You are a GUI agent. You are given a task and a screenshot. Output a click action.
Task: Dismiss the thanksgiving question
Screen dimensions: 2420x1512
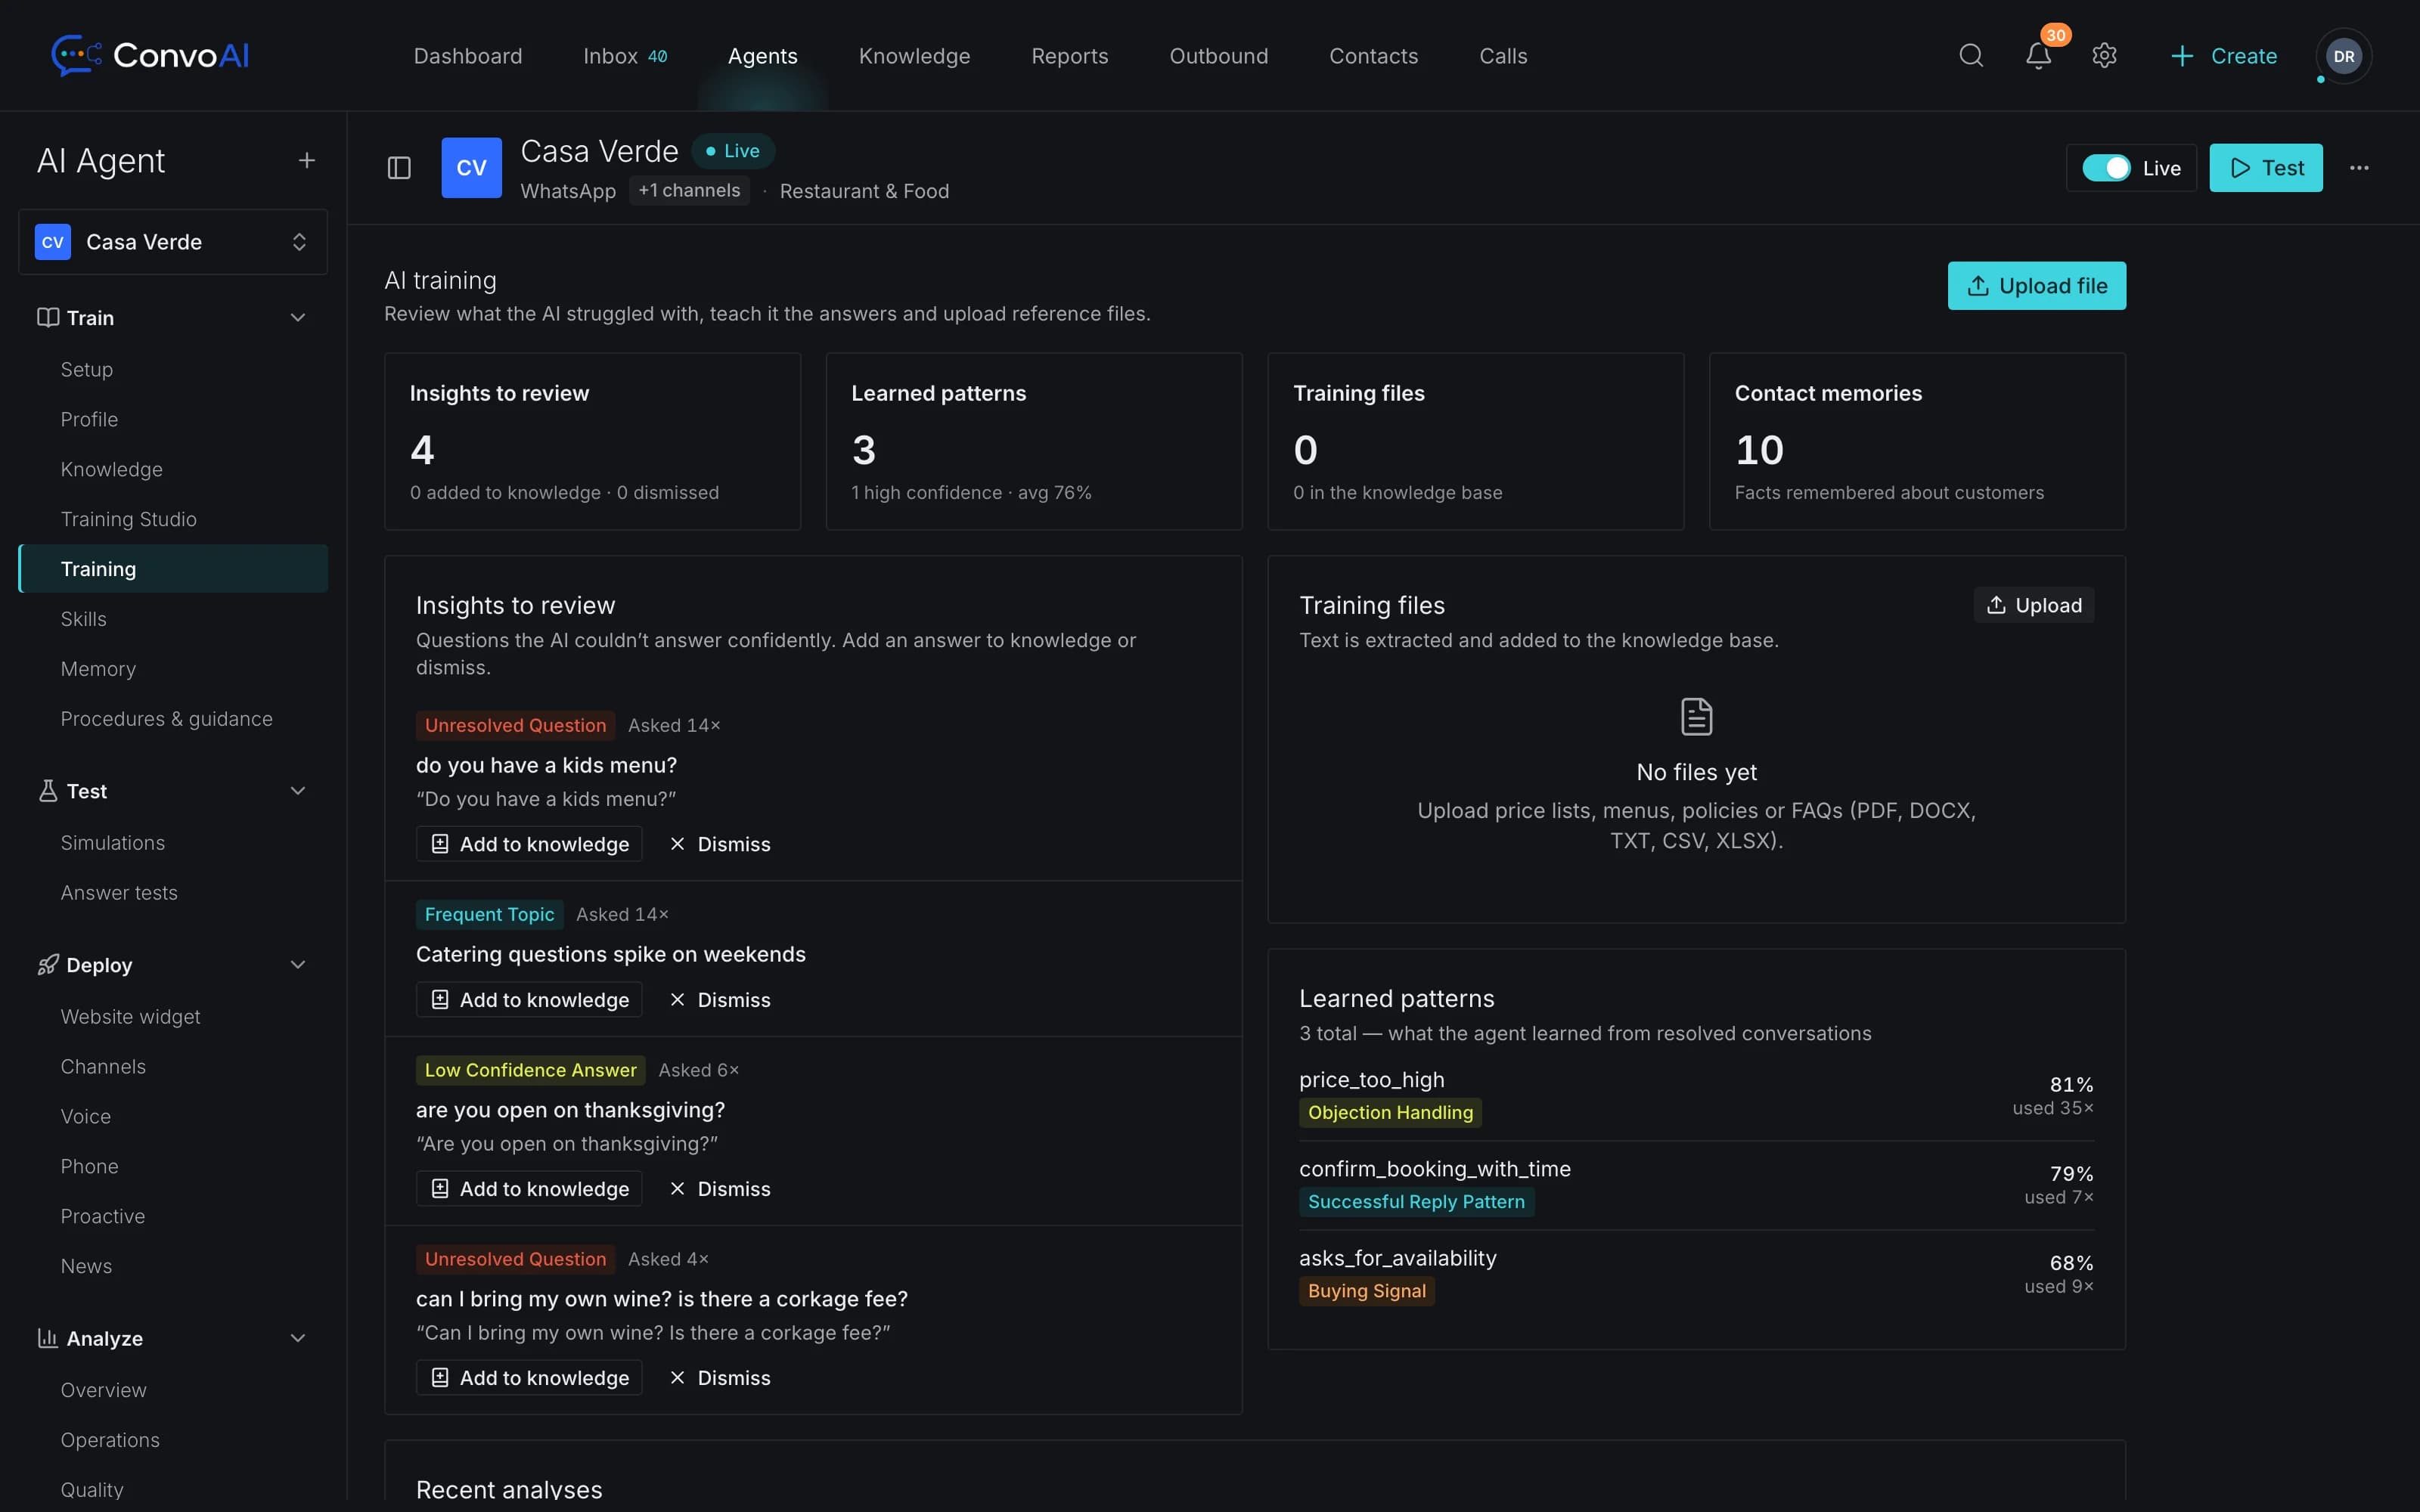point(720,1188)
